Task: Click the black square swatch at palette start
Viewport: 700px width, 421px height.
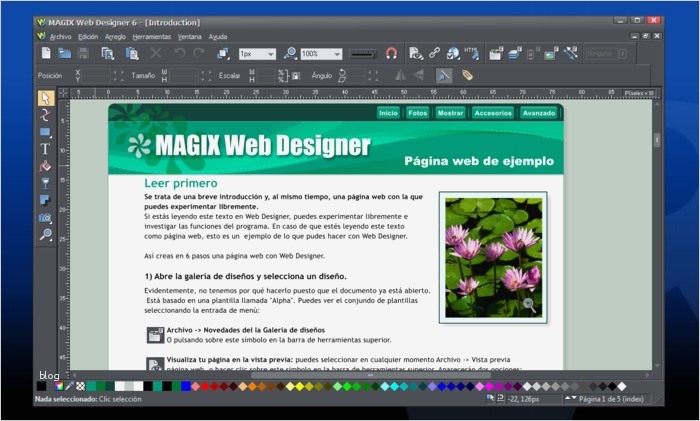Action: tap(42, 386)
